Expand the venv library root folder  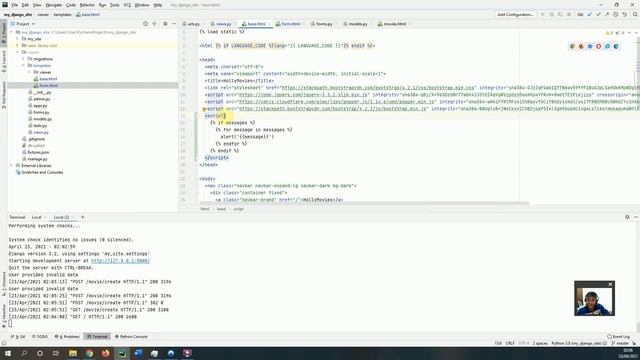tap(17, 45)
